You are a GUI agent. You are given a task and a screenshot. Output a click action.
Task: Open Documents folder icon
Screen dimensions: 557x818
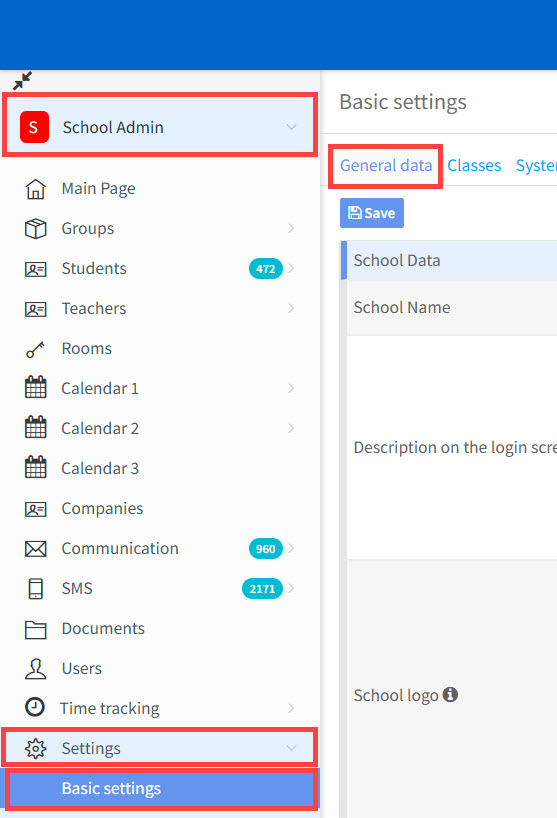tap(35, 630)
